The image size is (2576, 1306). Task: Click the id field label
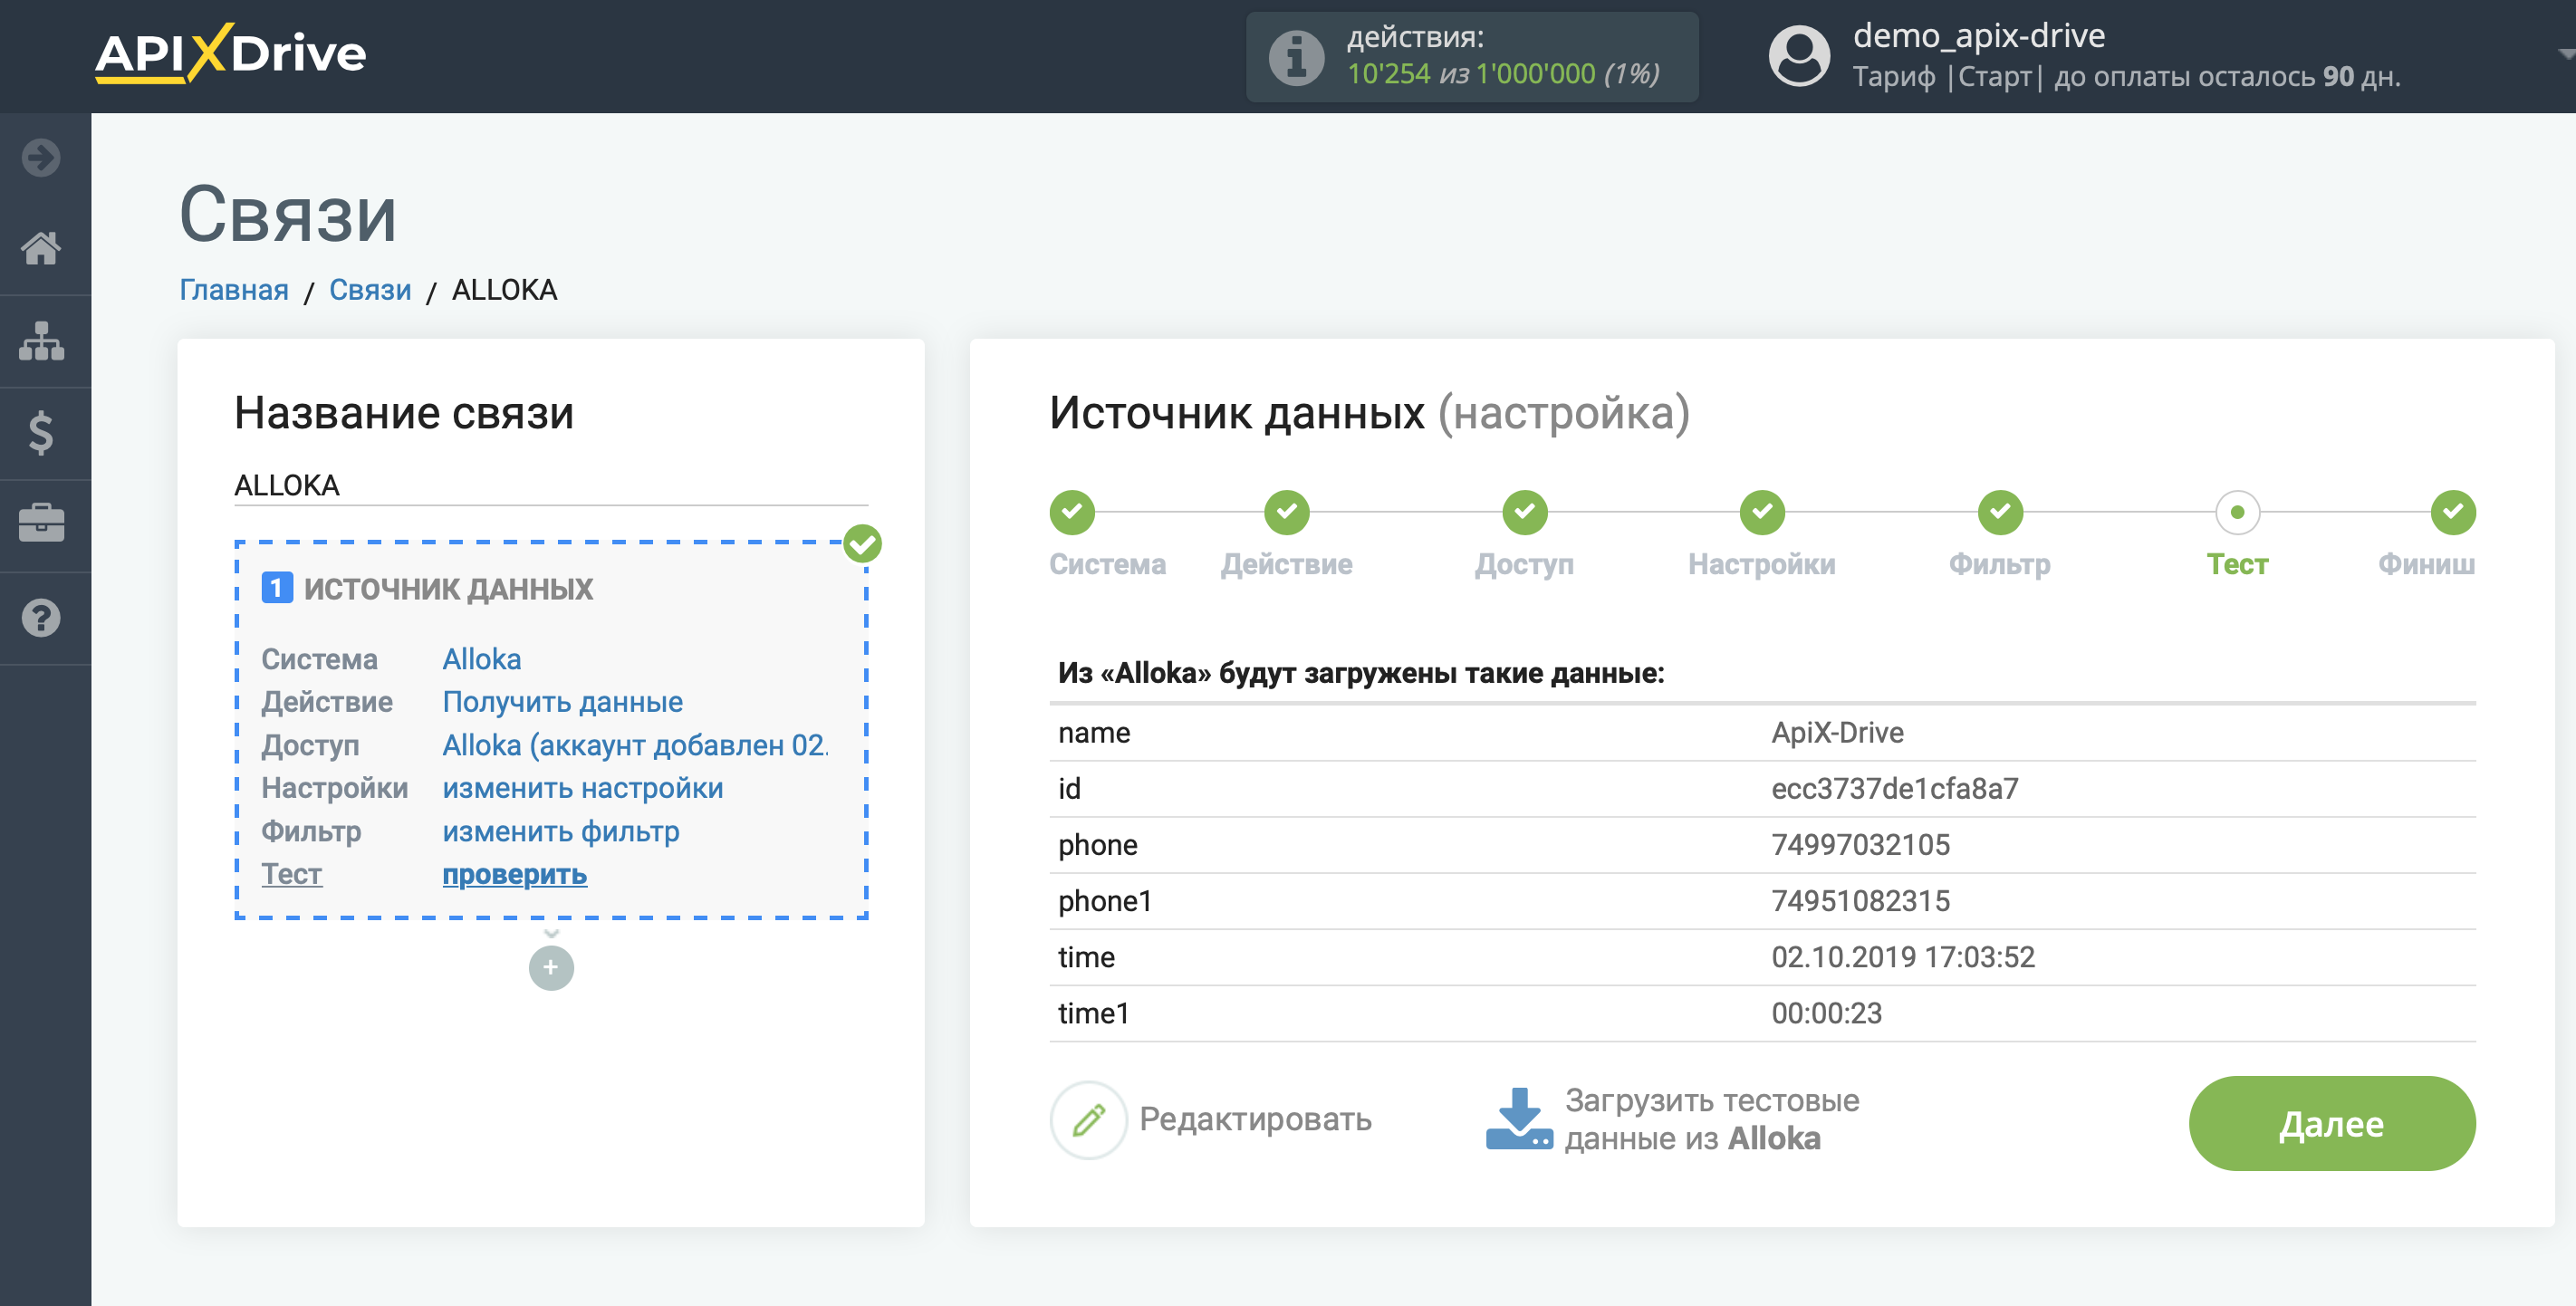(1069, 789)
